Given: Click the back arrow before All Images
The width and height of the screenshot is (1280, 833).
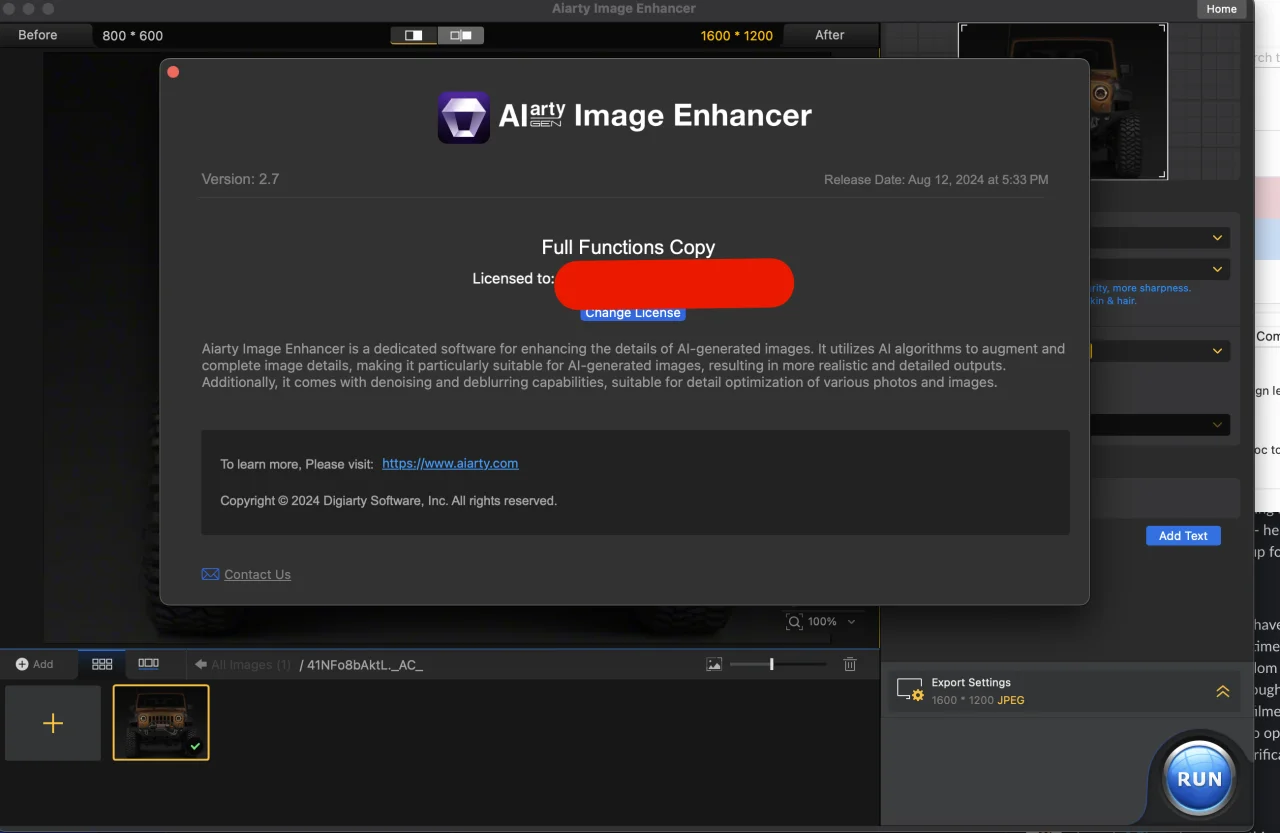Looking at the screenshot, I should click(201, 664).
